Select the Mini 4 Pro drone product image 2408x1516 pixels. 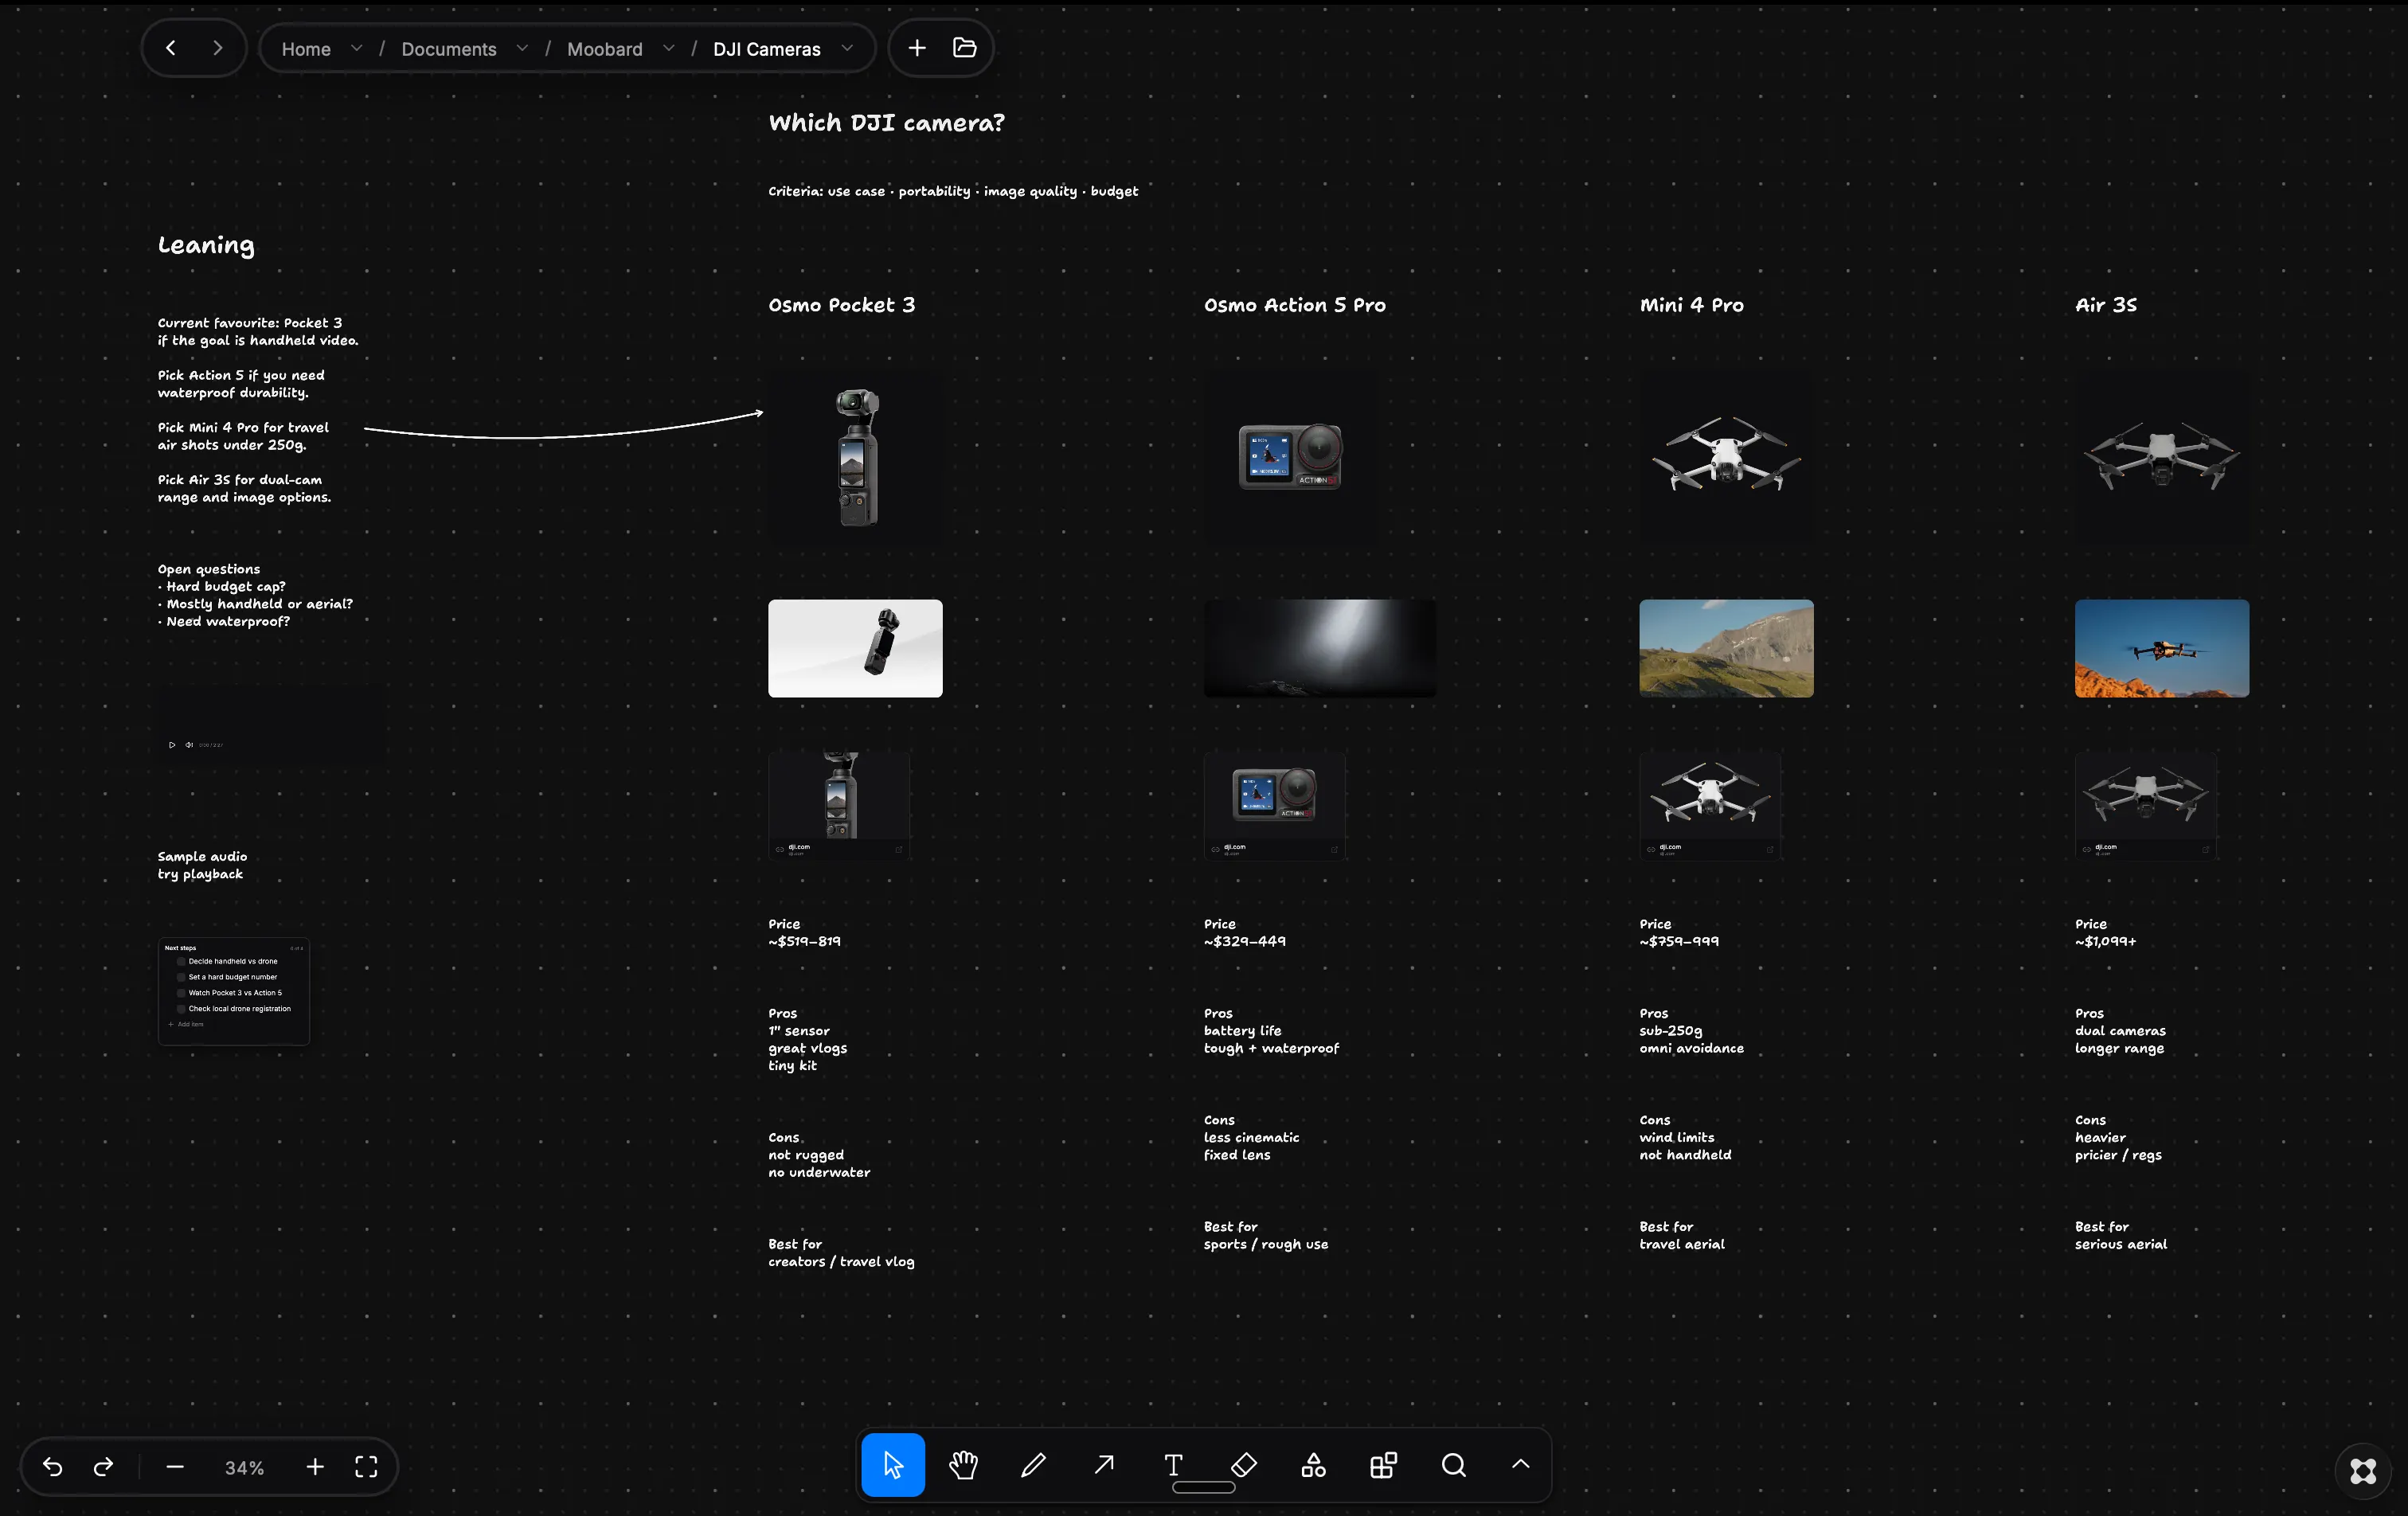tap(1726, 458)
